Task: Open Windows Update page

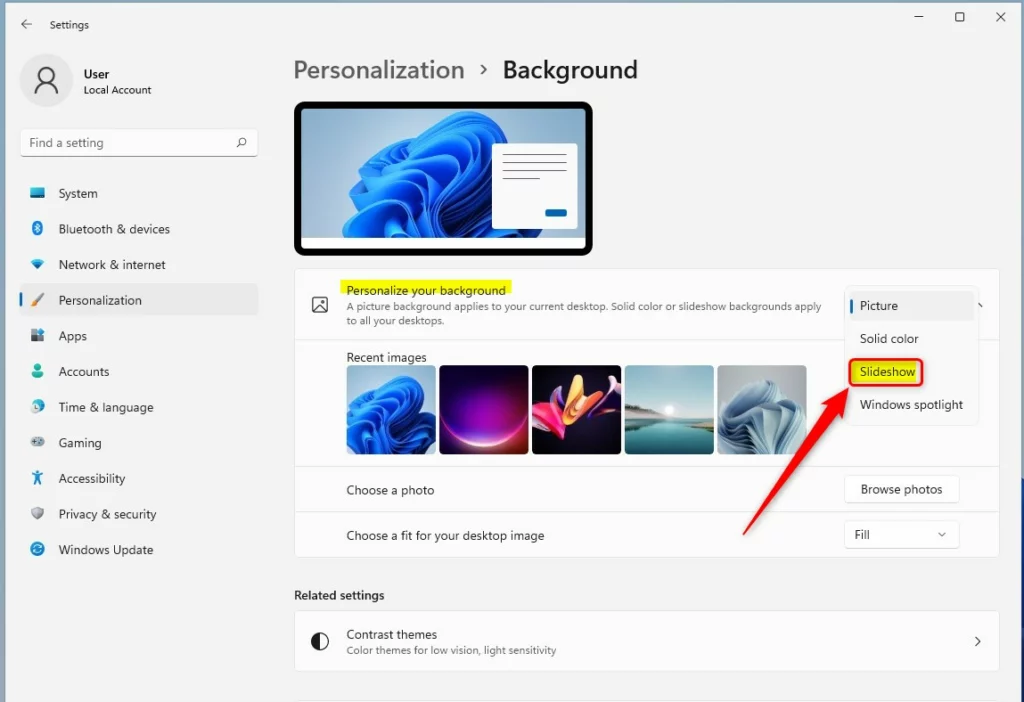Action: [x=139, y=549]
